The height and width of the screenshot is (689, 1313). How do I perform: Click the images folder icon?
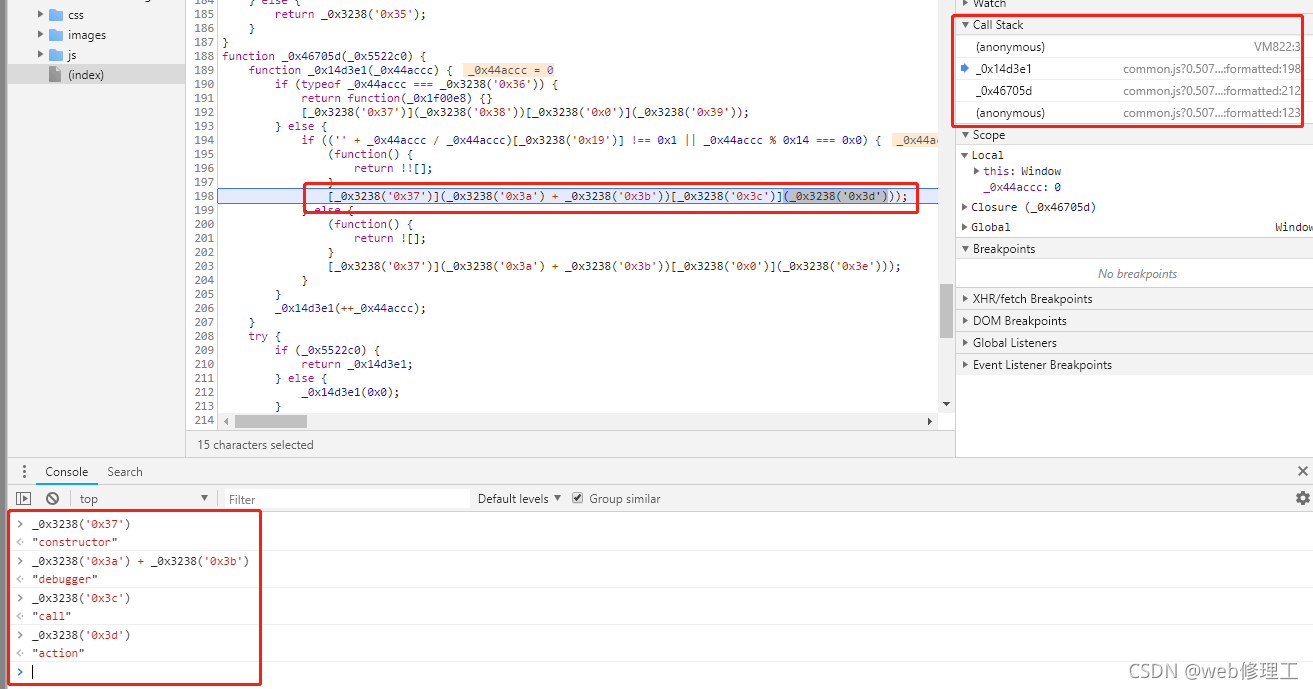tap(57, 35)
